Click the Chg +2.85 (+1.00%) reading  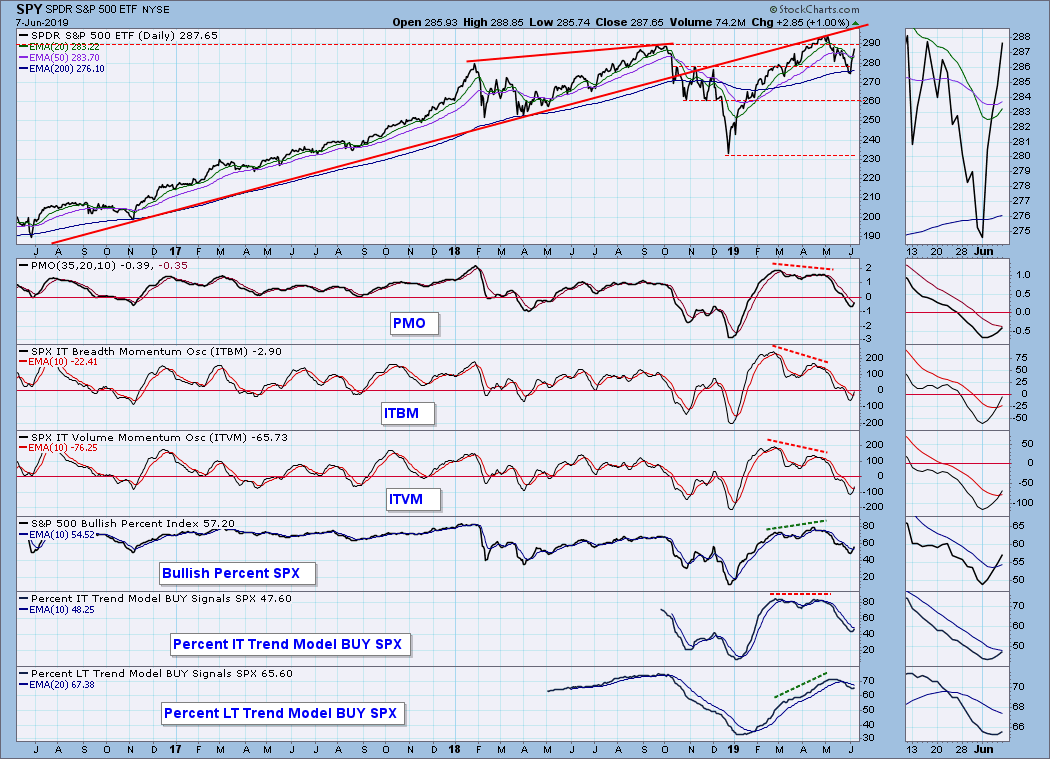pos(800,22)
